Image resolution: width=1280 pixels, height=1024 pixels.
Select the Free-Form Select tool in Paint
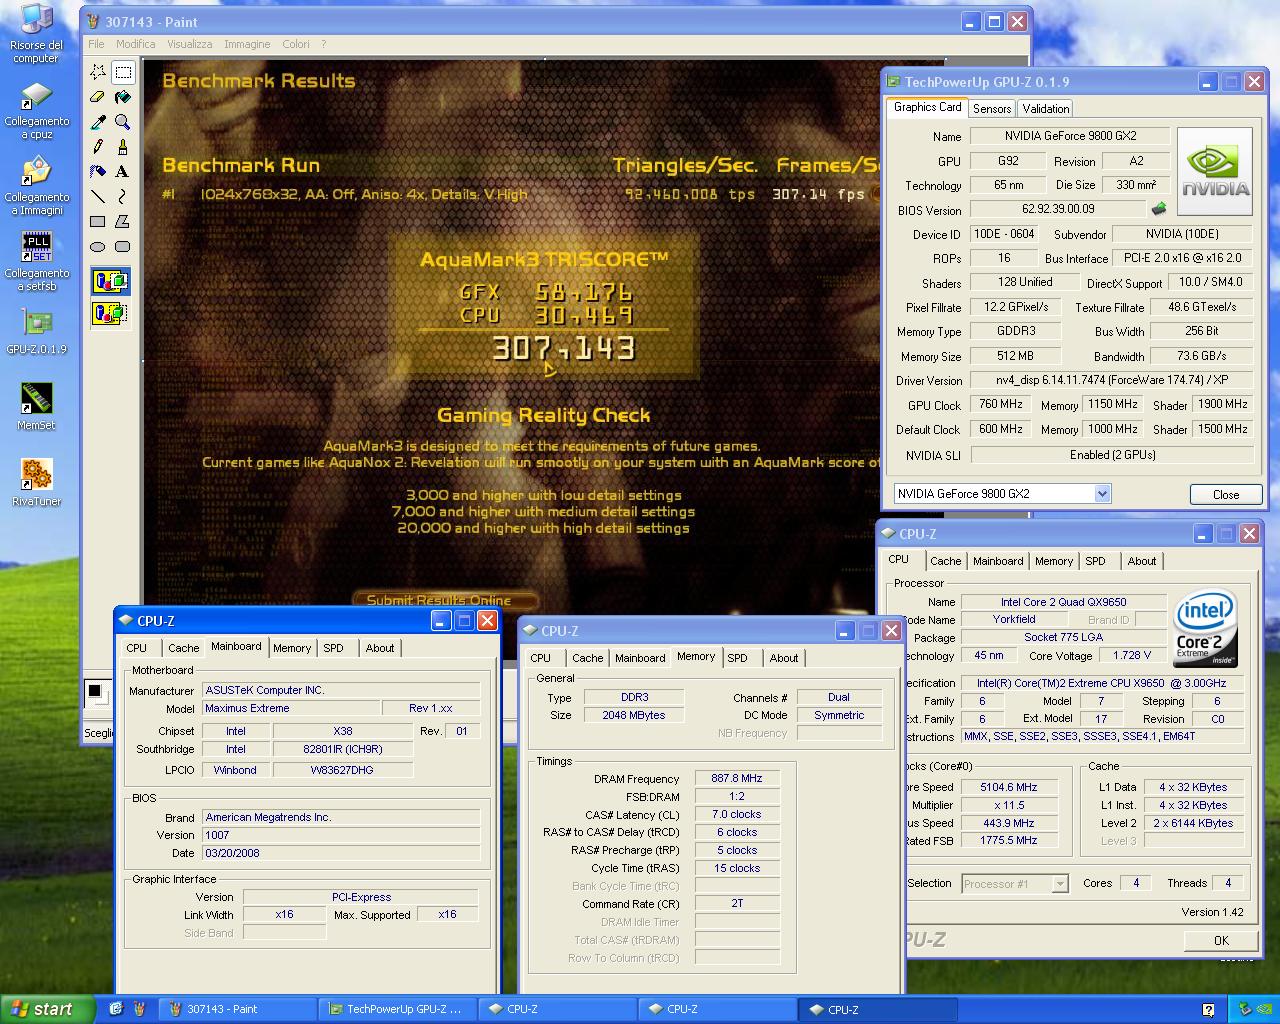click(x=98, y=72)
